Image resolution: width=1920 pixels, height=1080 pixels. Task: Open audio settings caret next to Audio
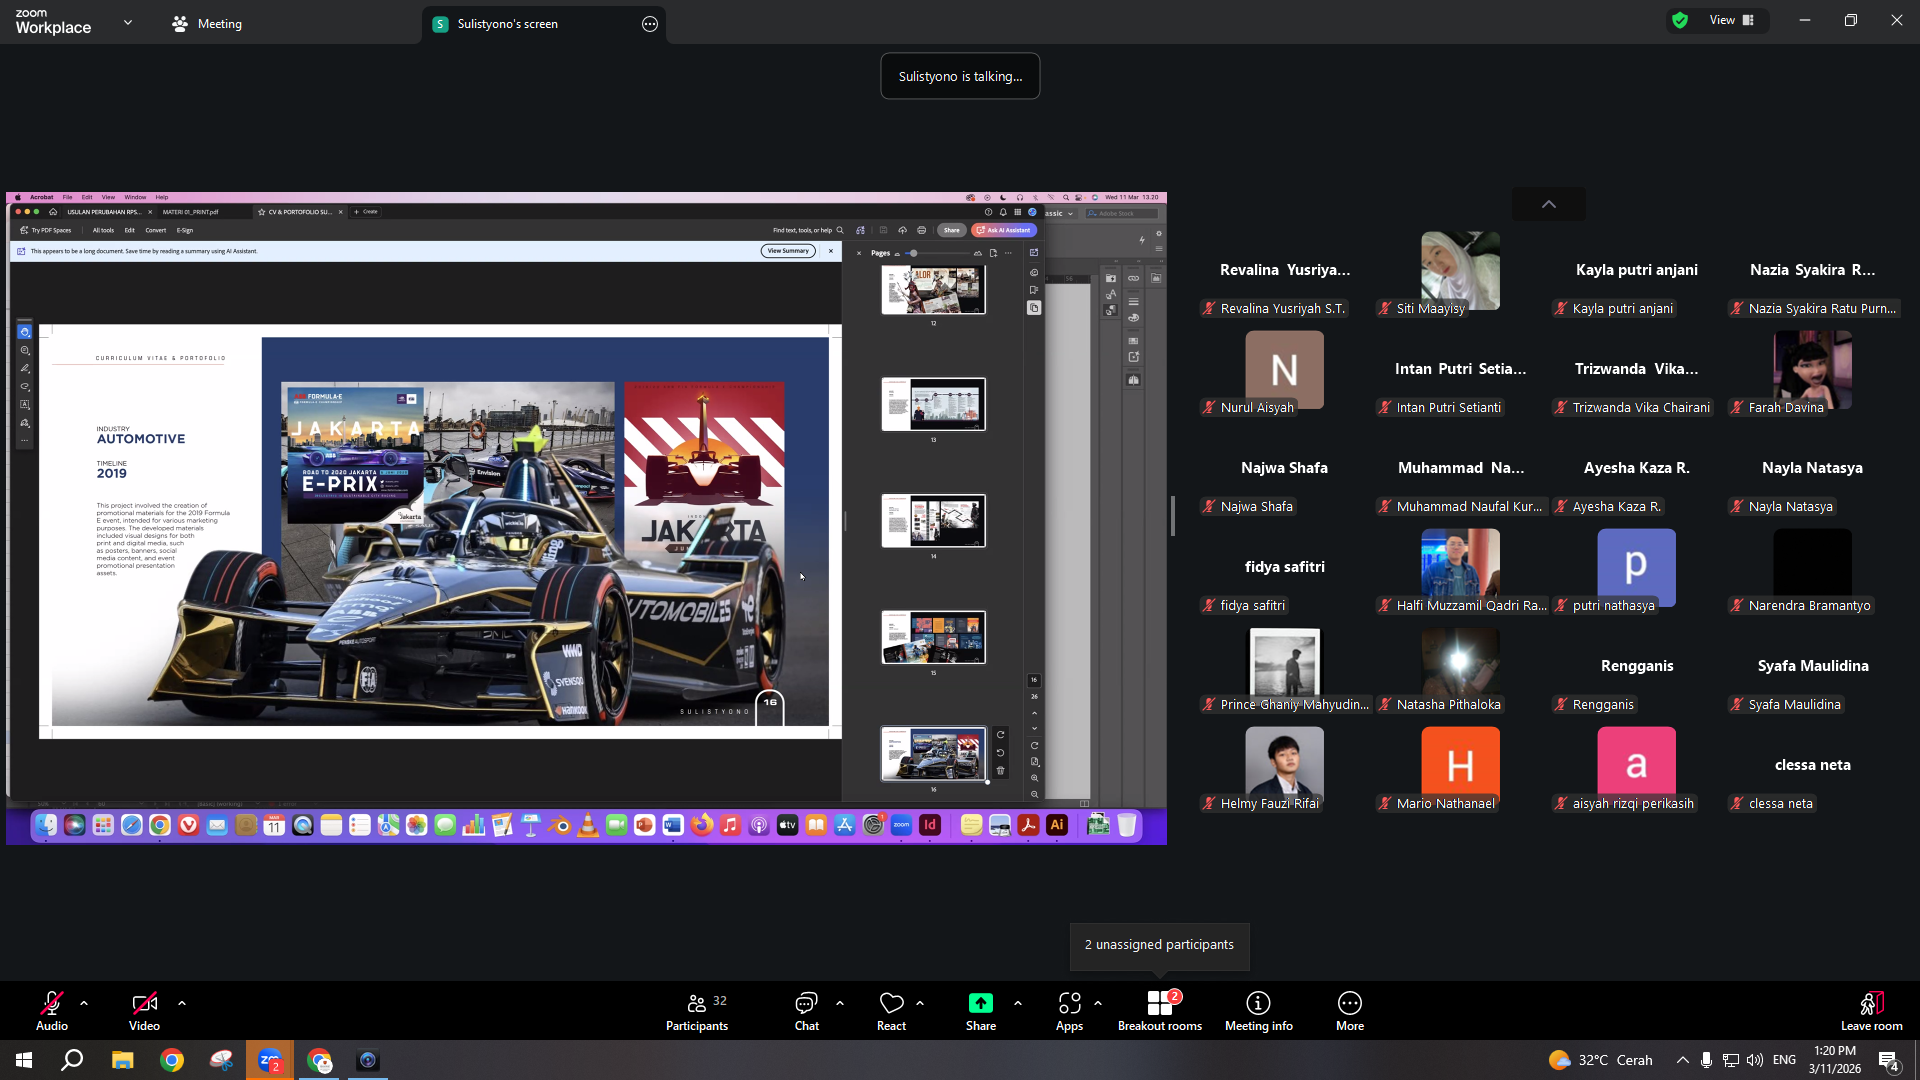[x=84, y=1003]
